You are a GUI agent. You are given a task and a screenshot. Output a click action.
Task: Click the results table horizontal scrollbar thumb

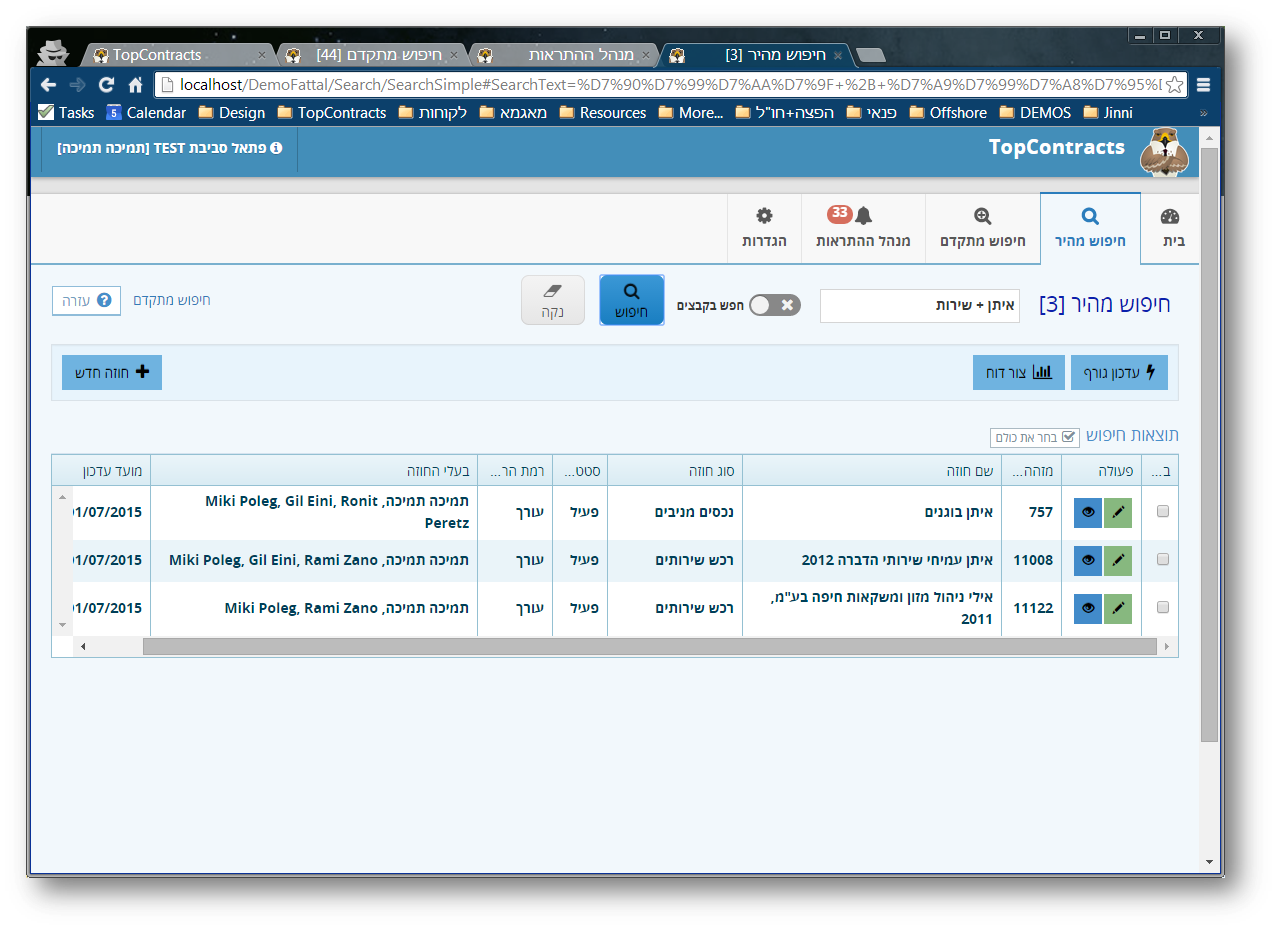(x=648, y=647)
